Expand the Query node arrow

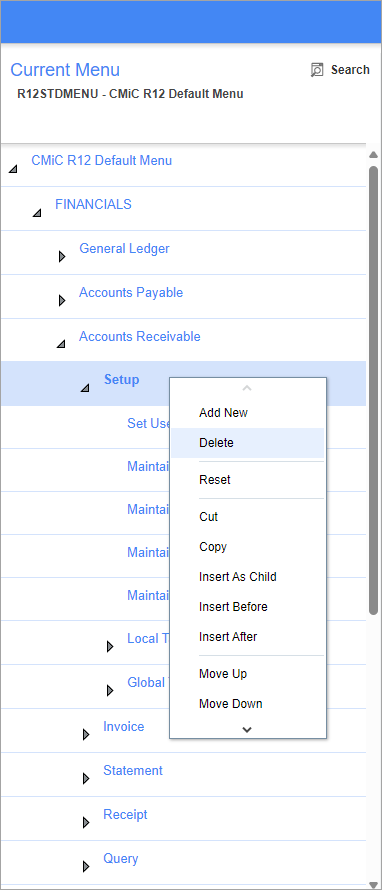86,867
